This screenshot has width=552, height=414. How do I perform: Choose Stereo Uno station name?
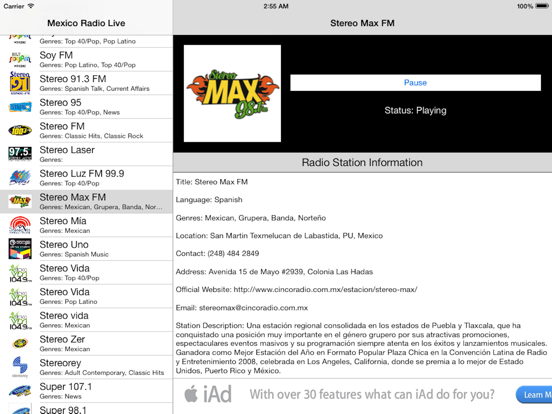pyautogui.click(x=64, y=244)
